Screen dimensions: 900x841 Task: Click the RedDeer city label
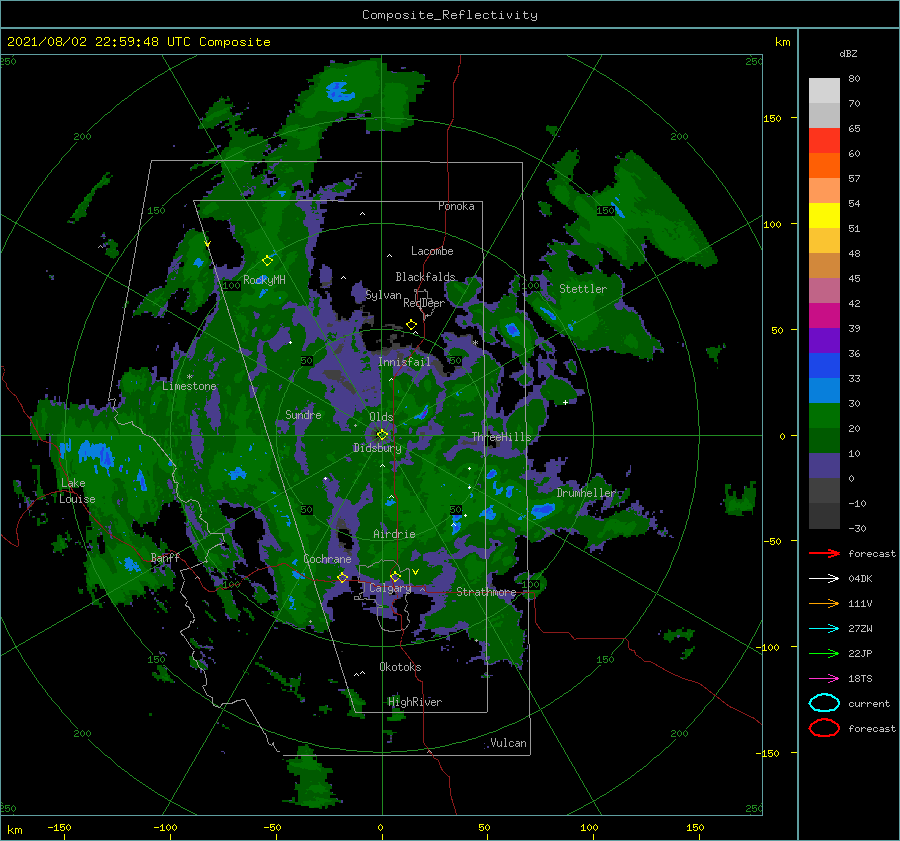click(424, 303)
